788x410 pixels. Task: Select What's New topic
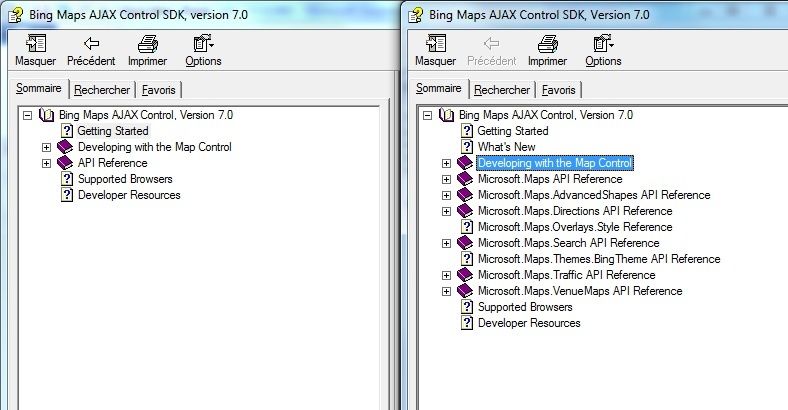pyautogui.click(x=507, y=147)
